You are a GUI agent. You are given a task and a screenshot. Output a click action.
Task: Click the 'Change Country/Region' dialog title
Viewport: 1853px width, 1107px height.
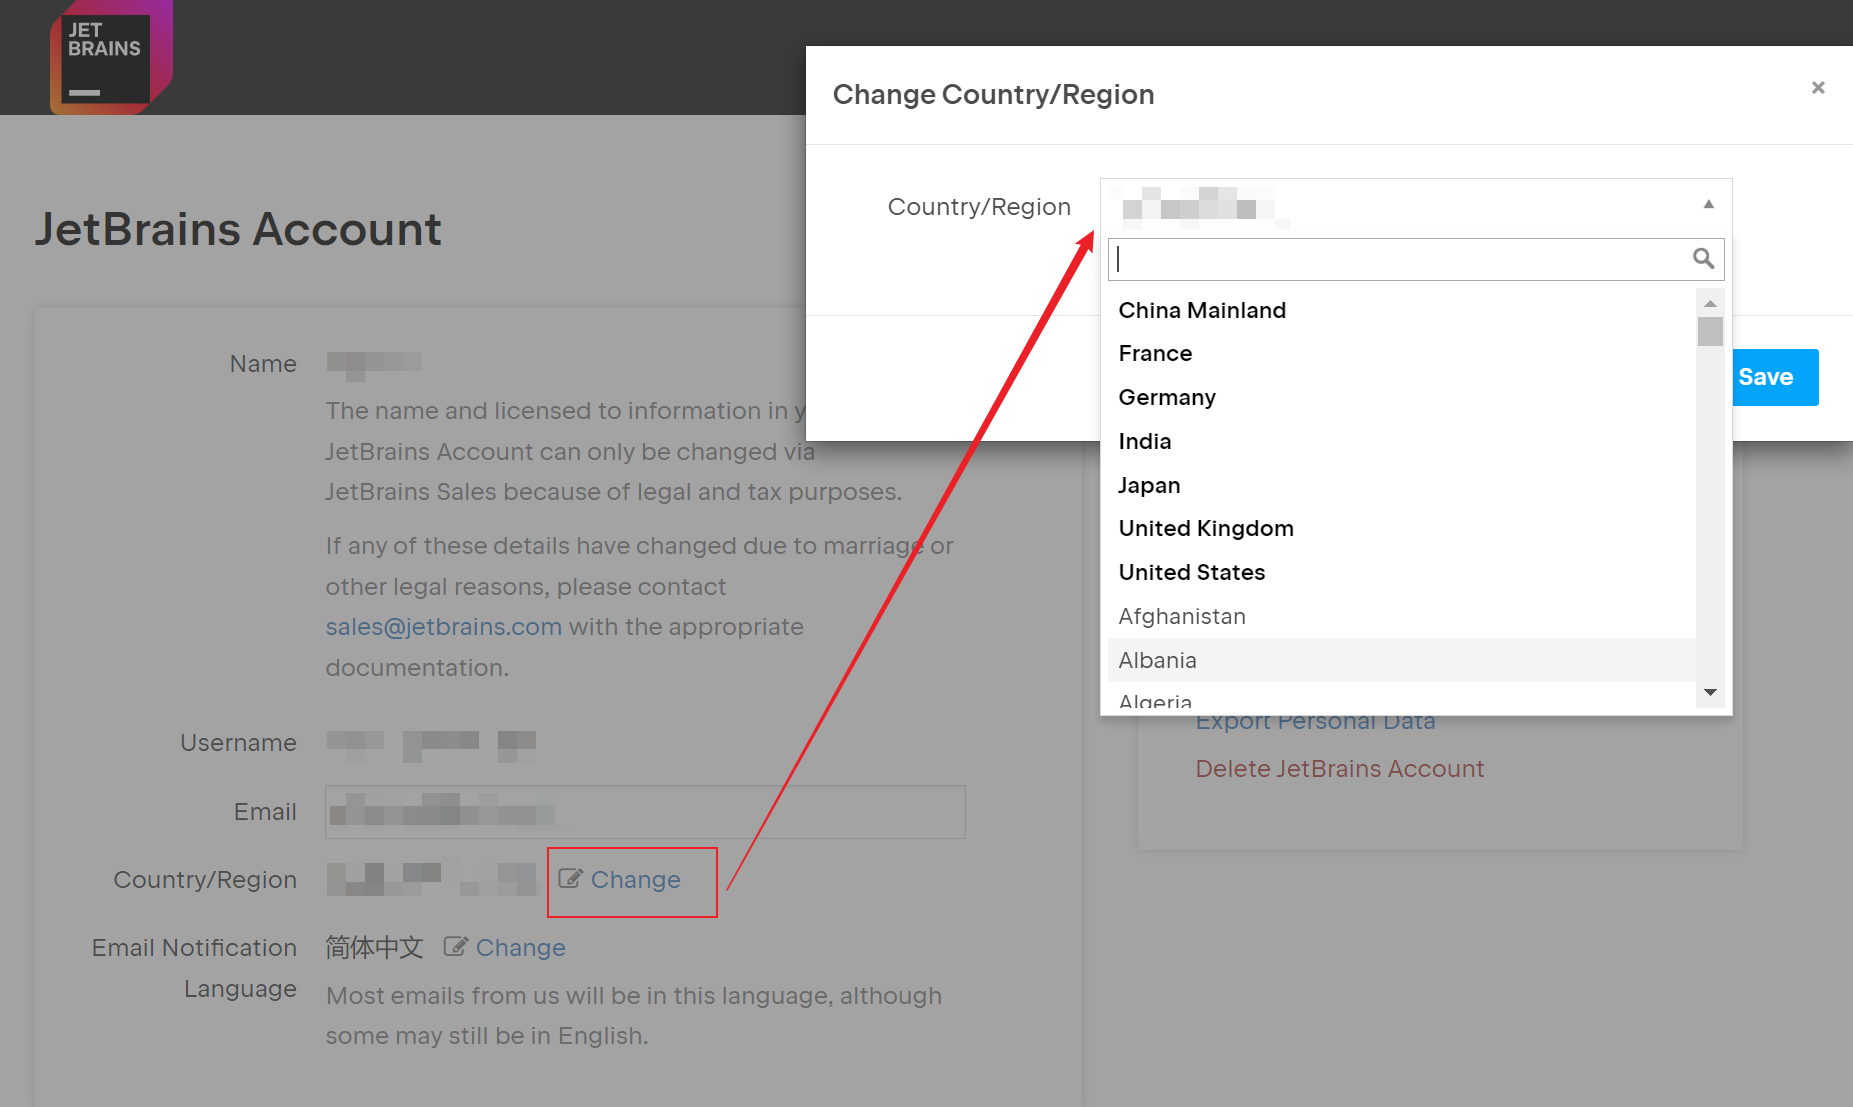pos(993,95)
